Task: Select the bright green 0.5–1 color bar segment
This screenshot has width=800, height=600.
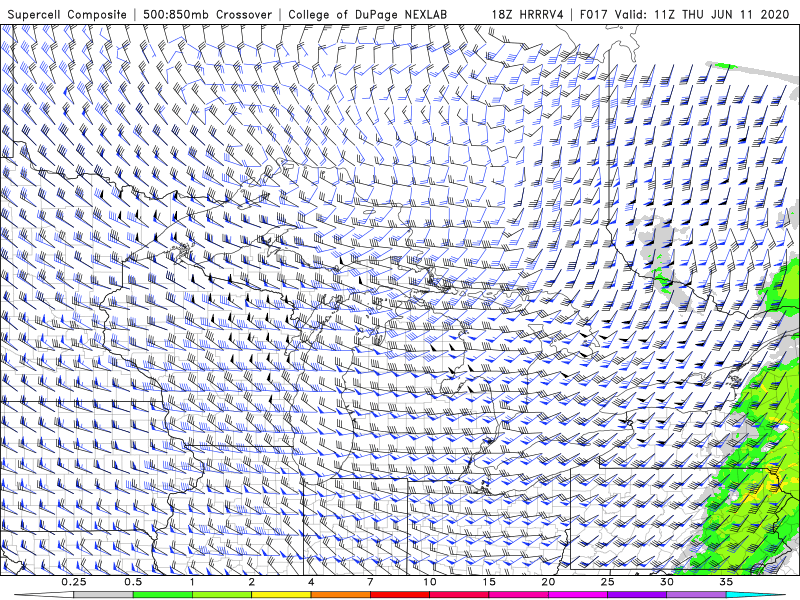Action: [162, 595]
